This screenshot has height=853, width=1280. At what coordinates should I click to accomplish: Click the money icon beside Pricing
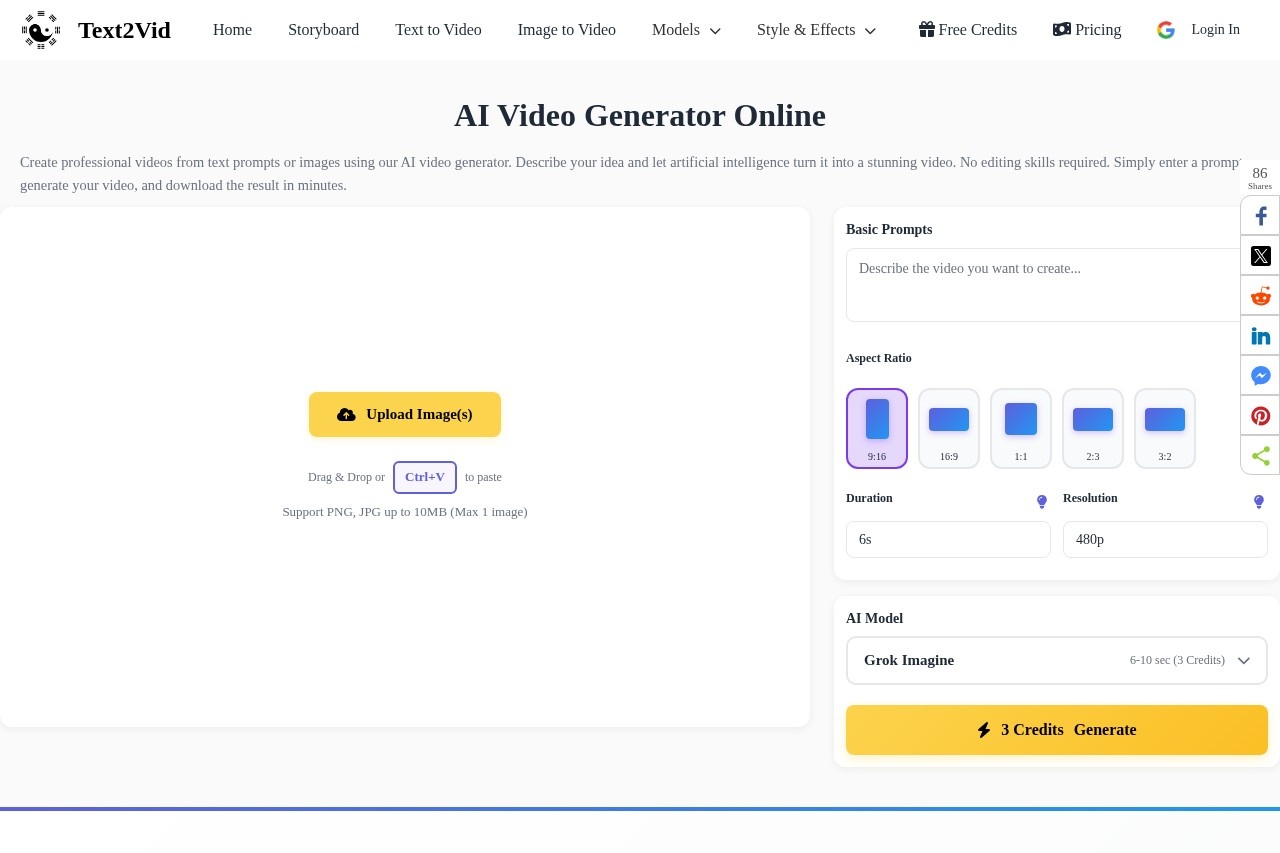(1062, 29)
